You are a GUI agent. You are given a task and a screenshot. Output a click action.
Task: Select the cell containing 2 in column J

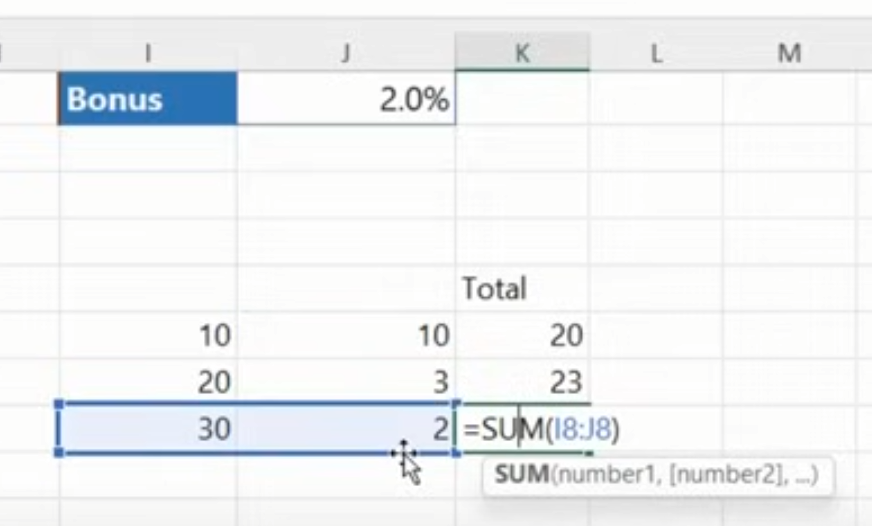pyautogui.click(x=346, y=429)
